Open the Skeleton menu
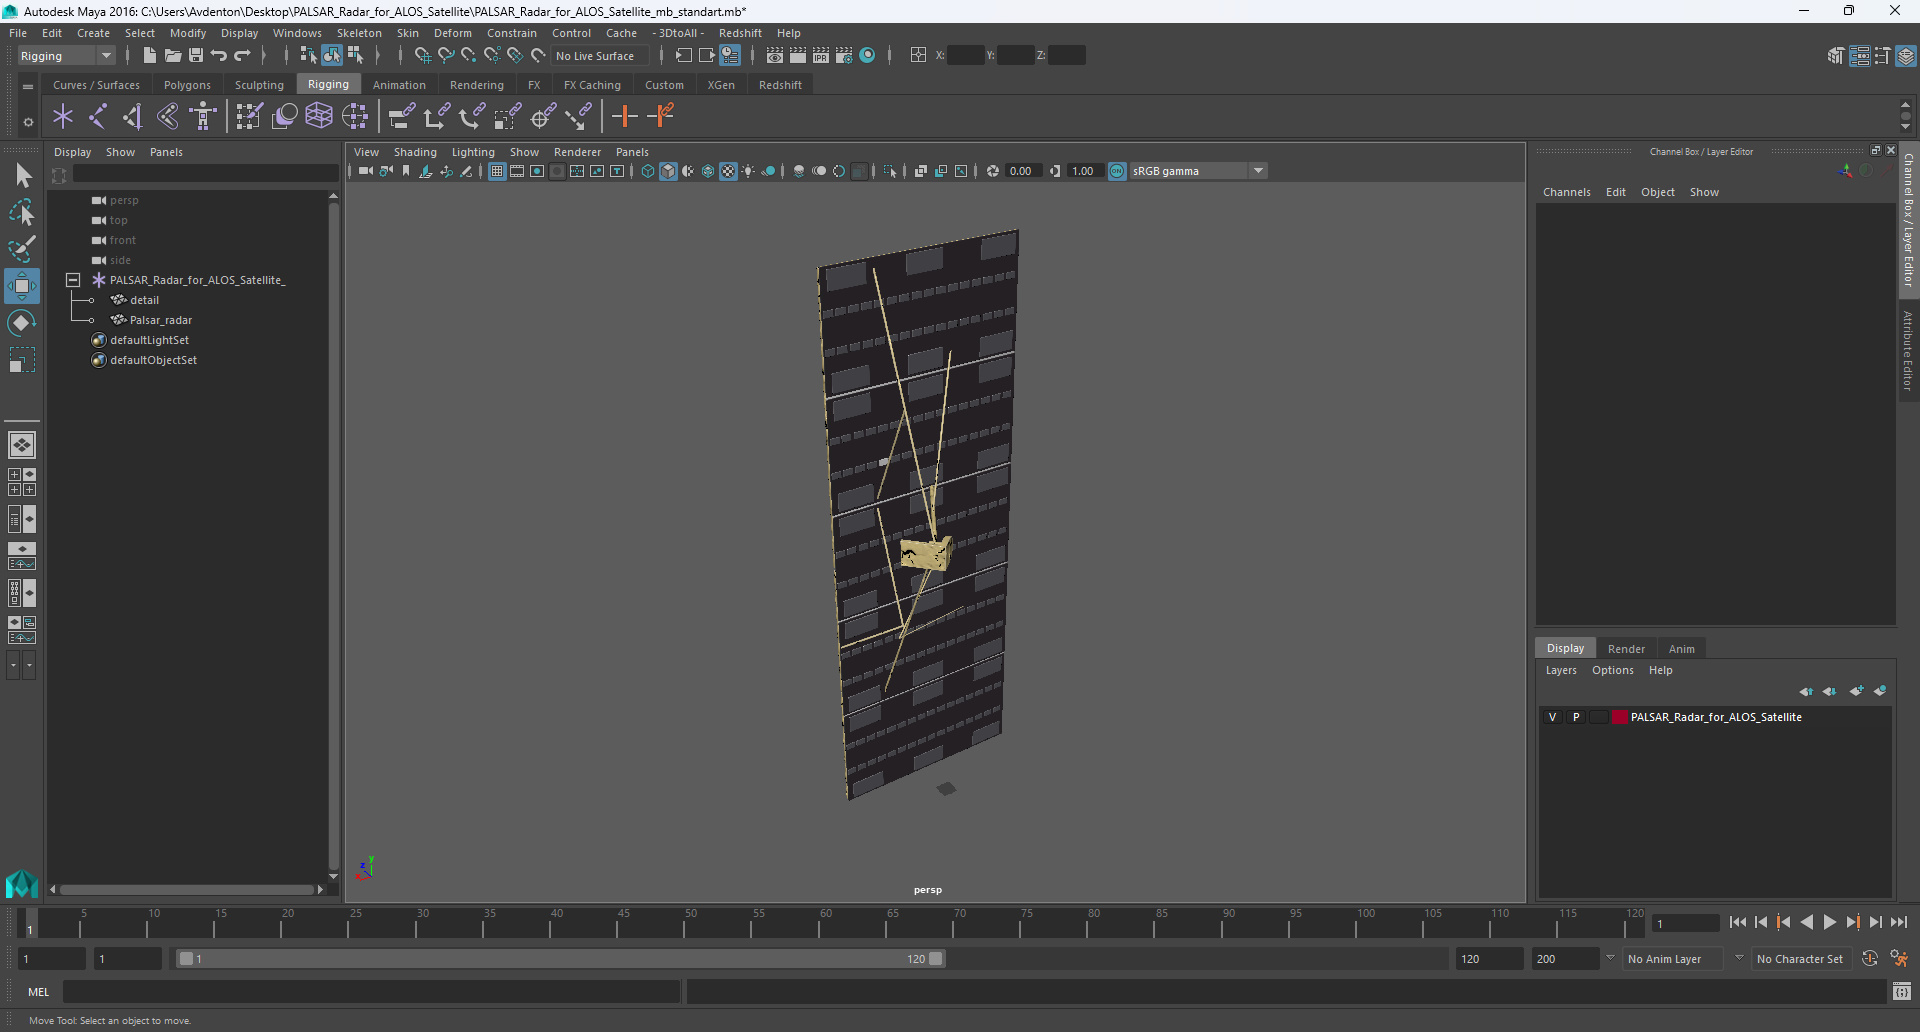The height and width of the screenshot is (1032, 1920). (359, 33)
